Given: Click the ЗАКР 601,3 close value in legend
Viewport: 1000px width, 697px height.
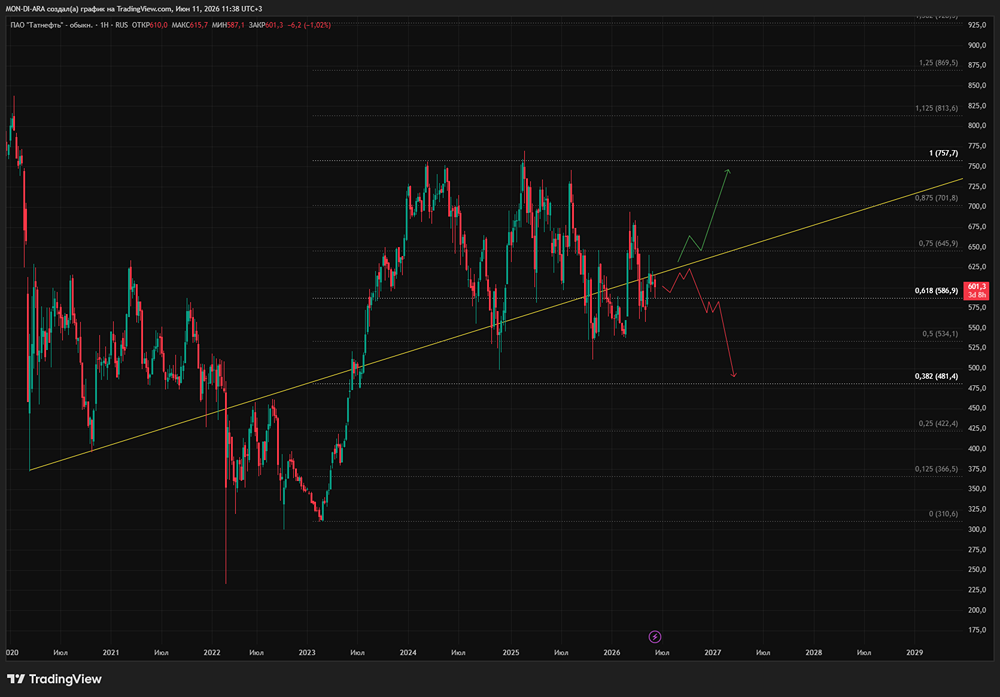Looking at the screenshot, I should click(266, 25).
